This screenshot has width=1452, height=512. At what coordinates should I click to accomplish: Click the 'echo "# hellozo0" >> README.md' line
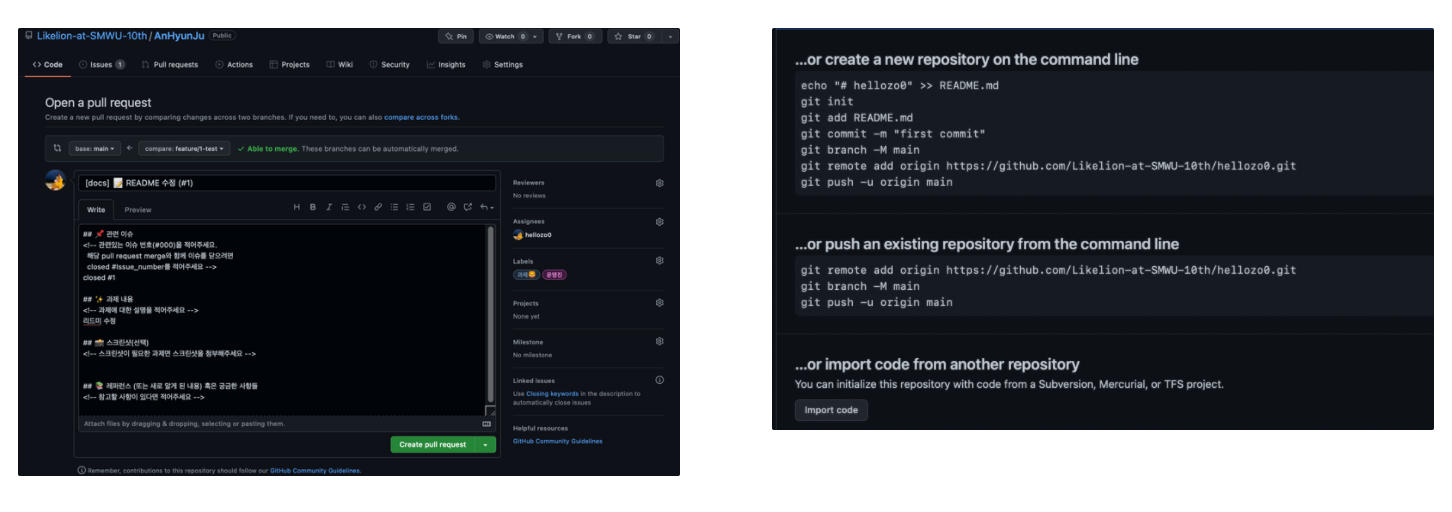tap(899, 85)
